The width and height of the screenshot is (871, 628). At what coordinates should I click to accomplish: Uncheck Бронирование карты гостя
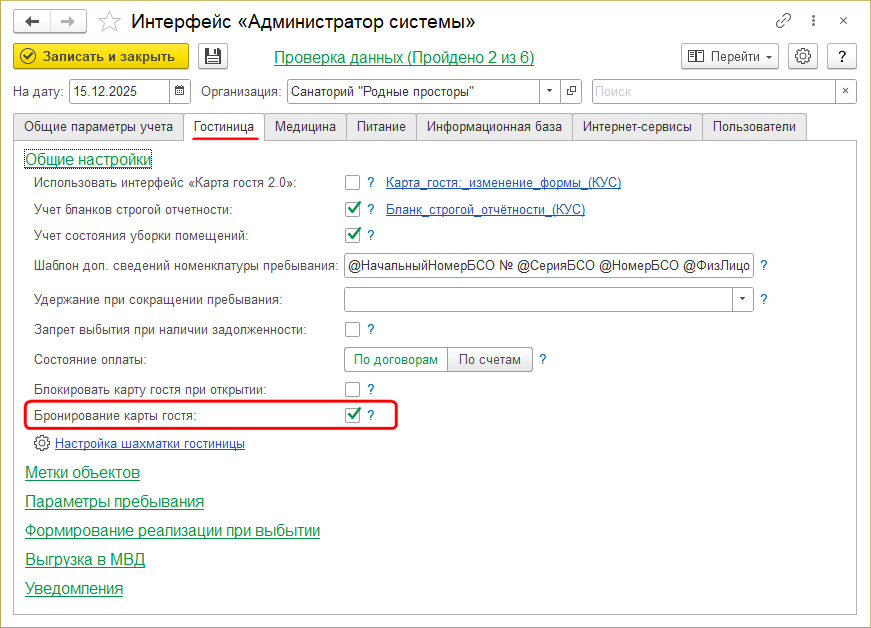(352, 415)
